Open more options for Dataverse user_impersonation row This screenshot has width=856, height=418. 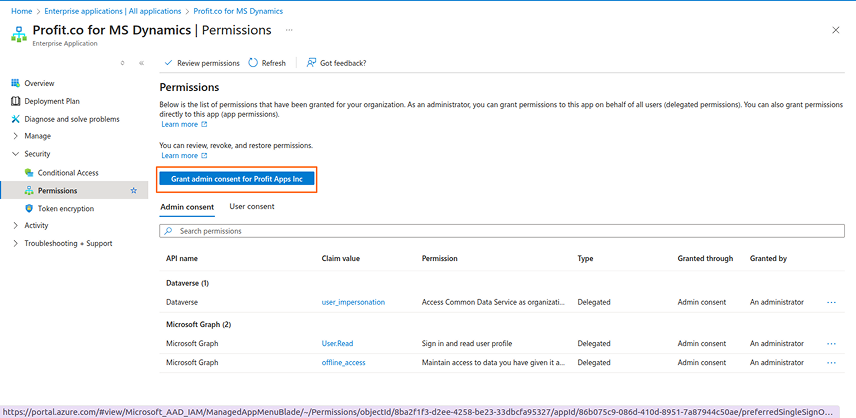point(831,302)
